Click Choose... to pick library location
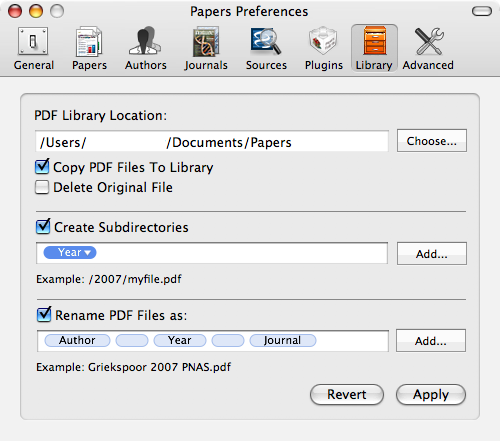This screenshot has height=441, width=500. pyautogui.click(x=432, y=141)
